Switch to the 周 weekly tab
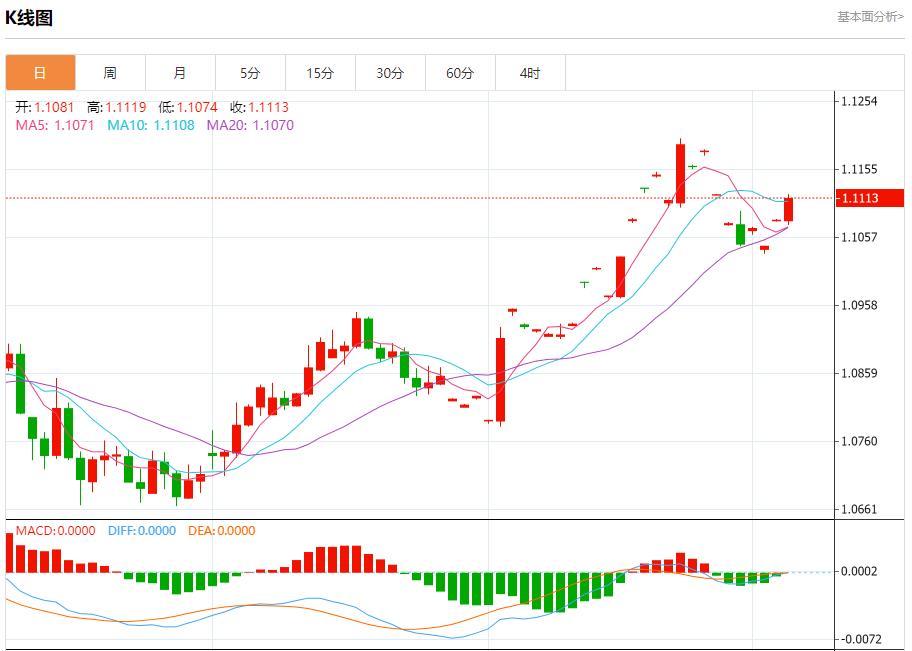Image resolution: width=912 pixels, height=651 pixels. coord(110,73)
